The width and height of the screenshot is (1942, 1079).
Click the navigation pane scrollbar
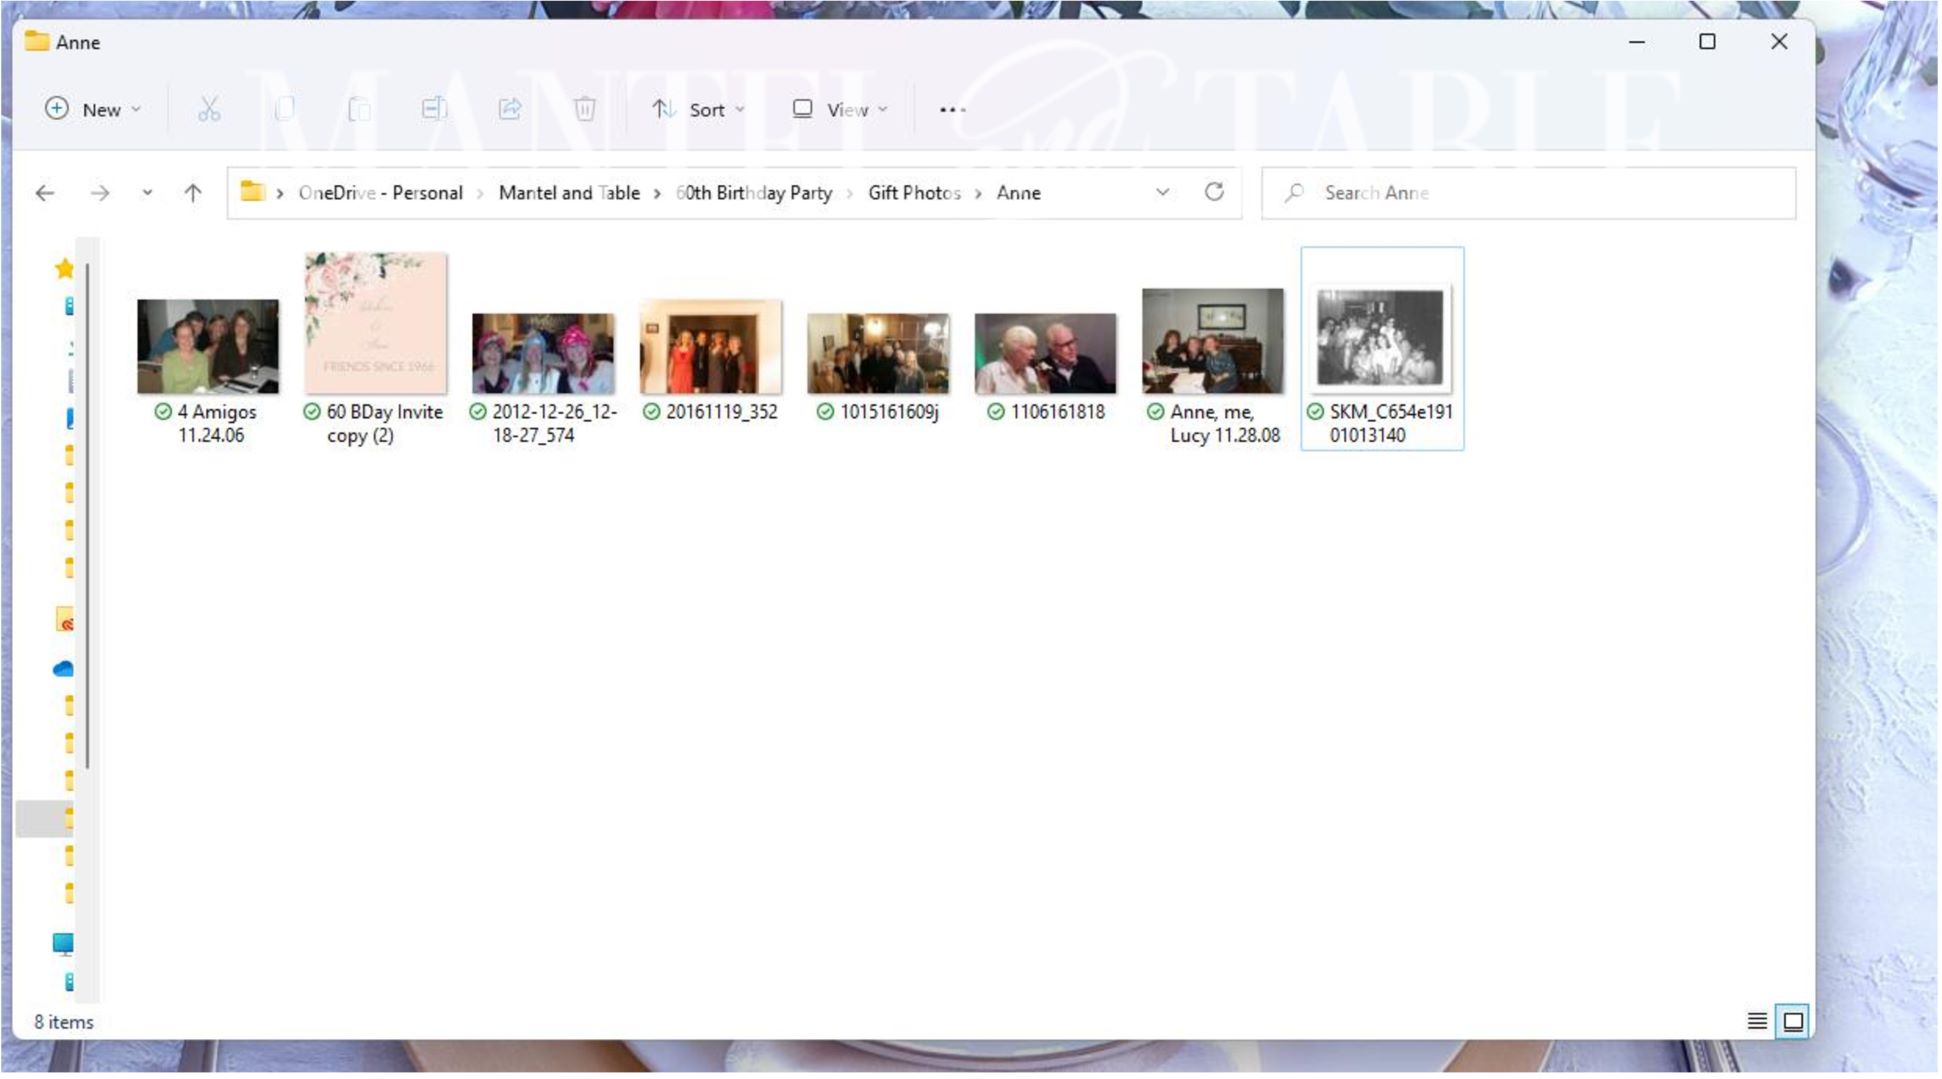(x=89, y=516)
